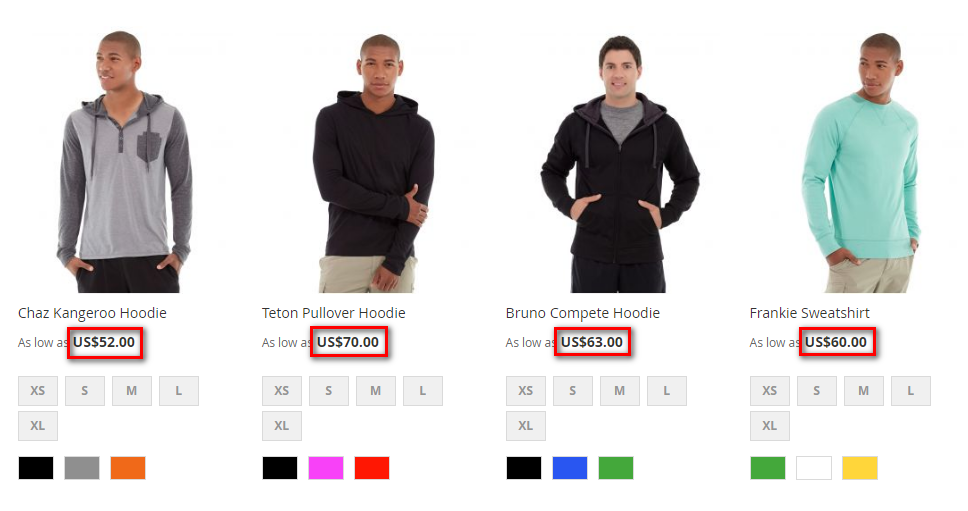Viewport: 968px width, 511px height.
Task: Choose yellow color for Frankie Sweatshirt
Action: (860, 468)
